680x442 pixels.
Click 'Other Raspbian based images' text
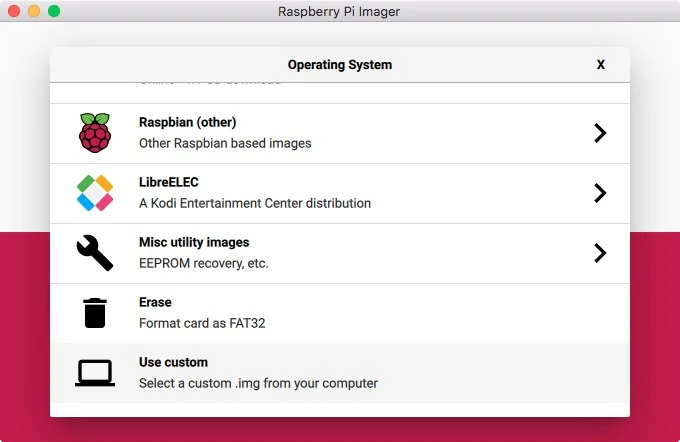(x=225, y=143)
